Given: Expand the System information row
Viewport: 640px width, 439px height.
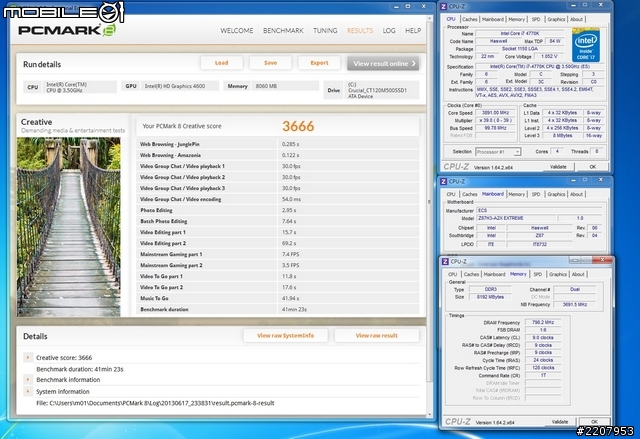Looking at the screenshot, I should (28, 391).
